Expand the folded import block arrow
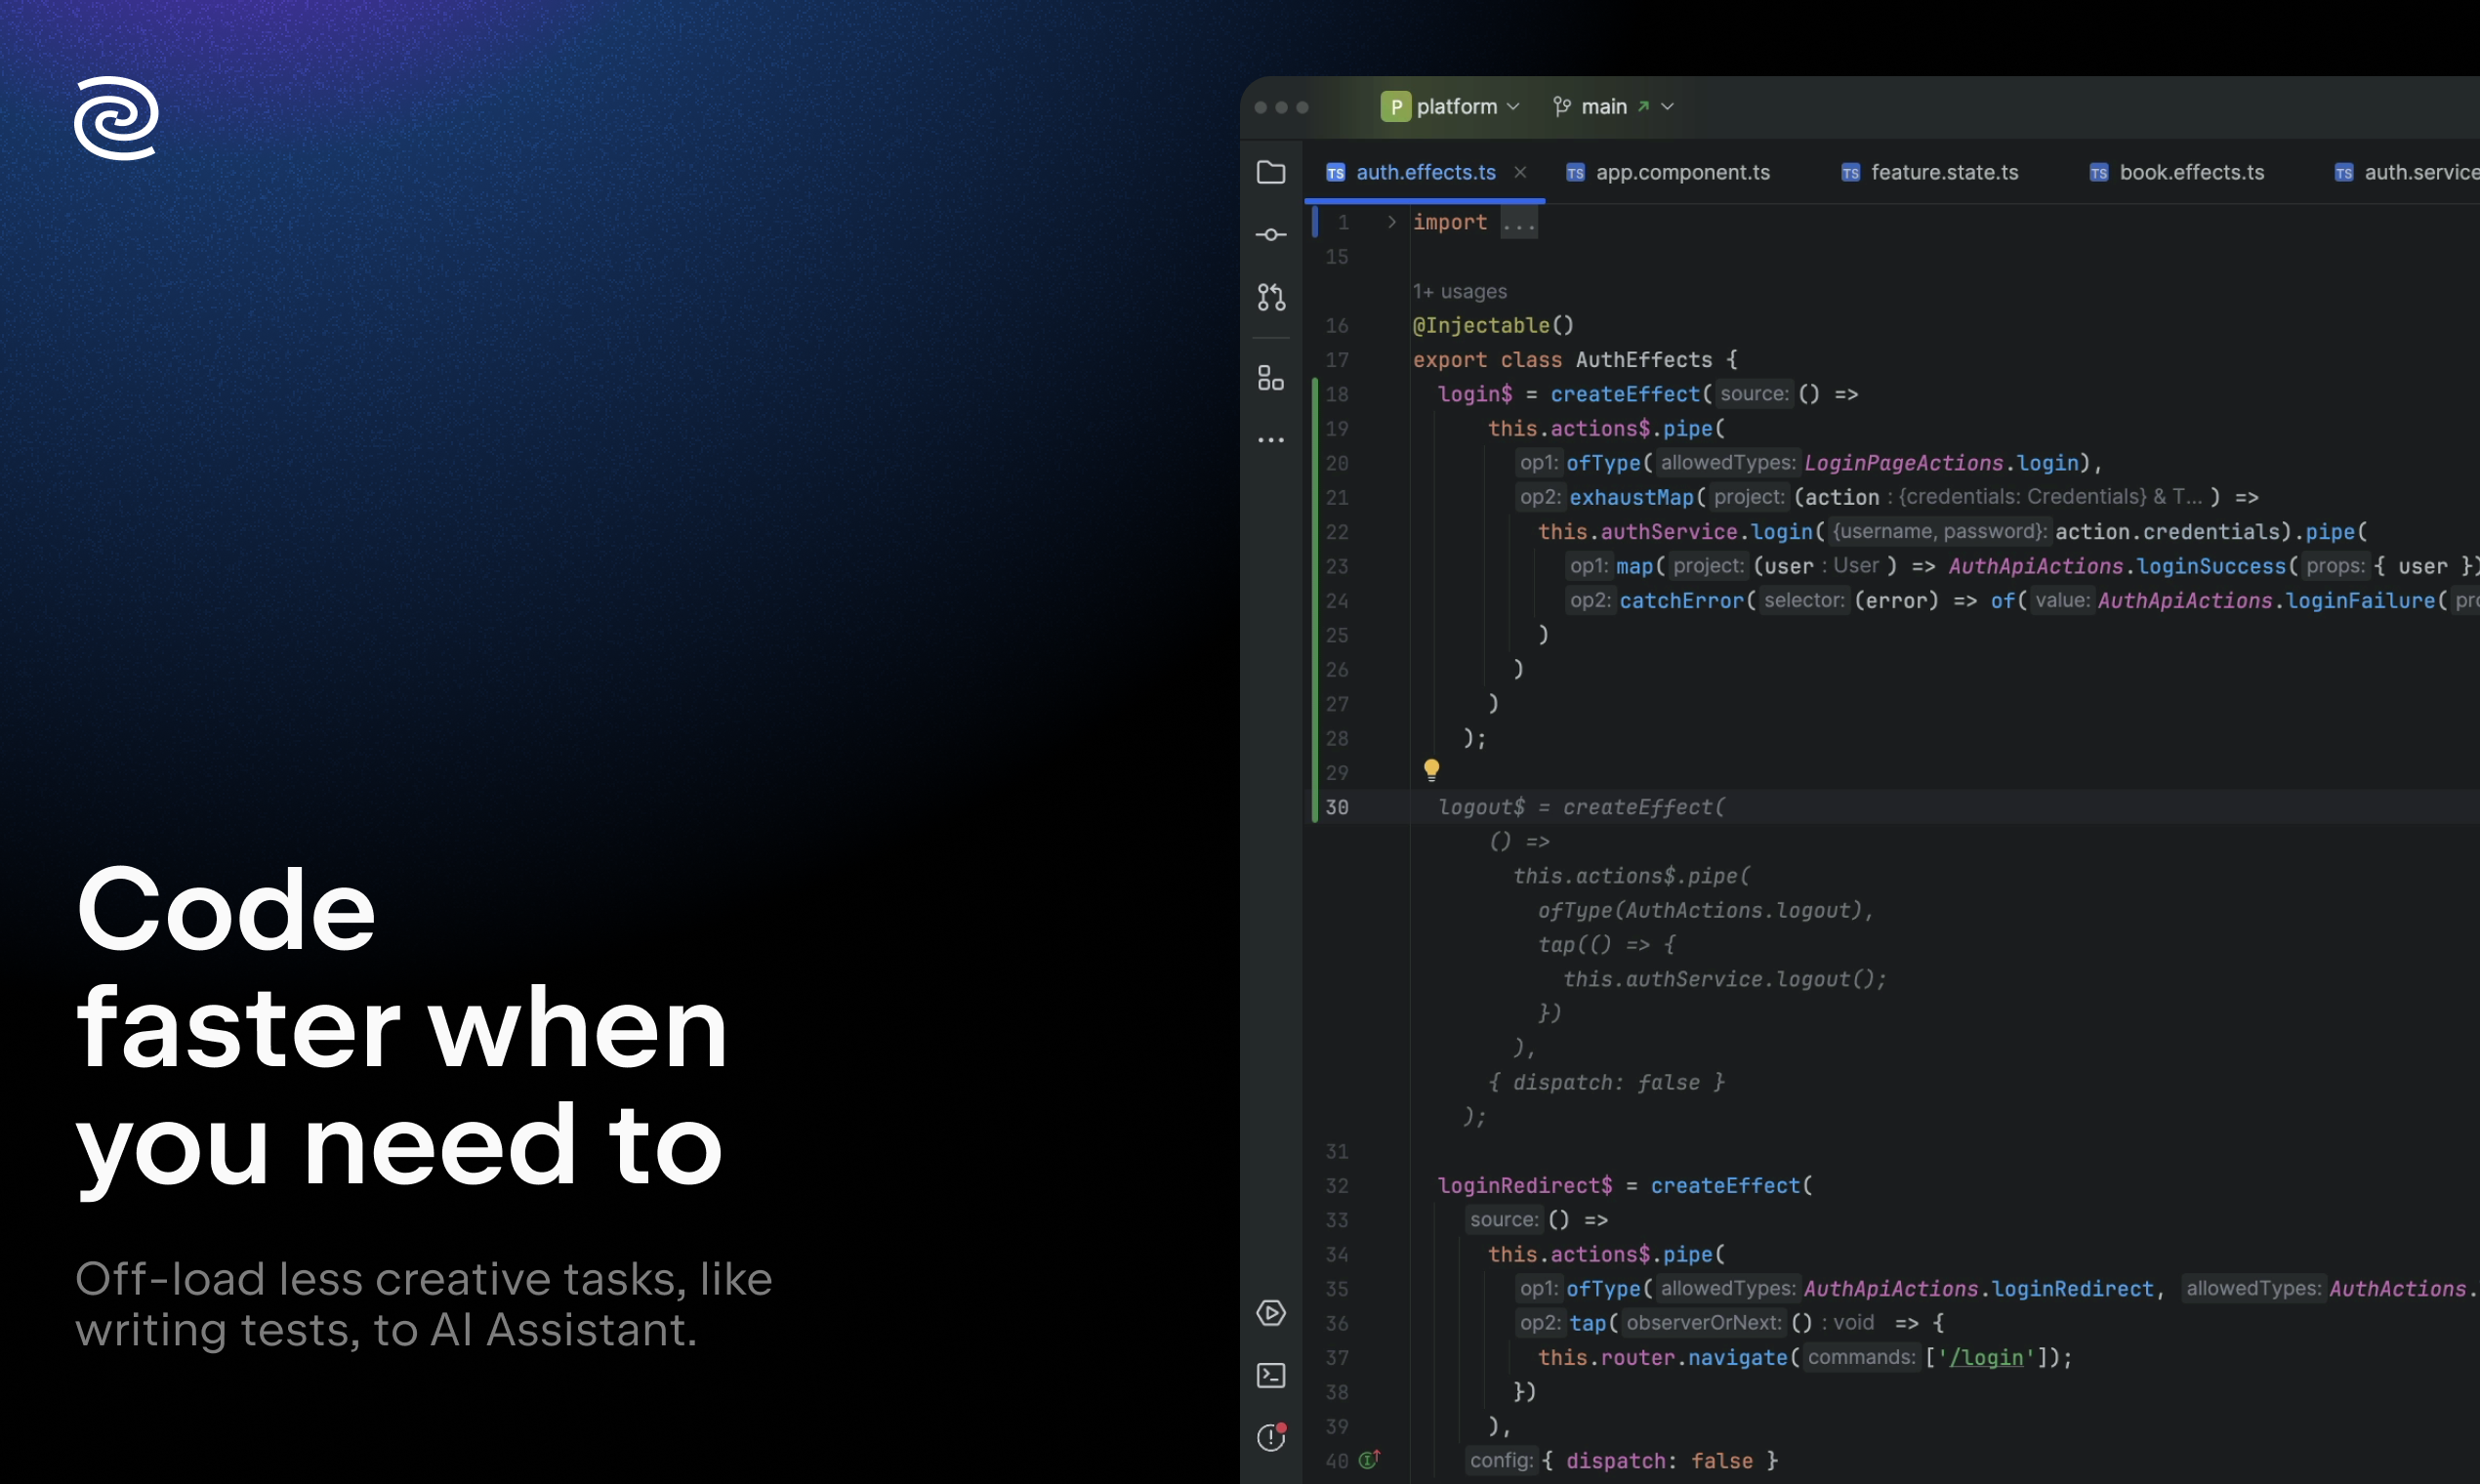Image resolution: width=2480 pixels, height=1484 pixels. pyautogui.click(x=1391, y=222)
